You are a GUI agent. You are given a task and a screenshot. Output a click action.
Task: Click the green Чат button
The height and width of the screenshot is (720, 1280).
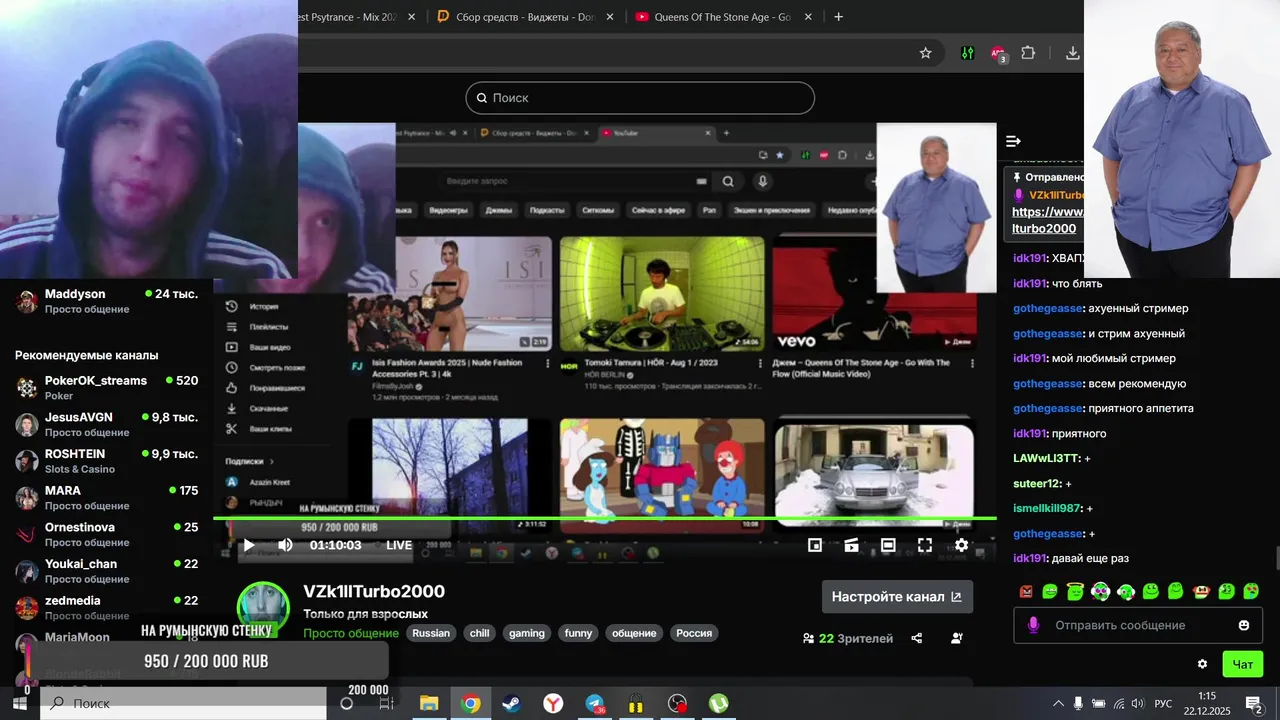[1243, 664]
